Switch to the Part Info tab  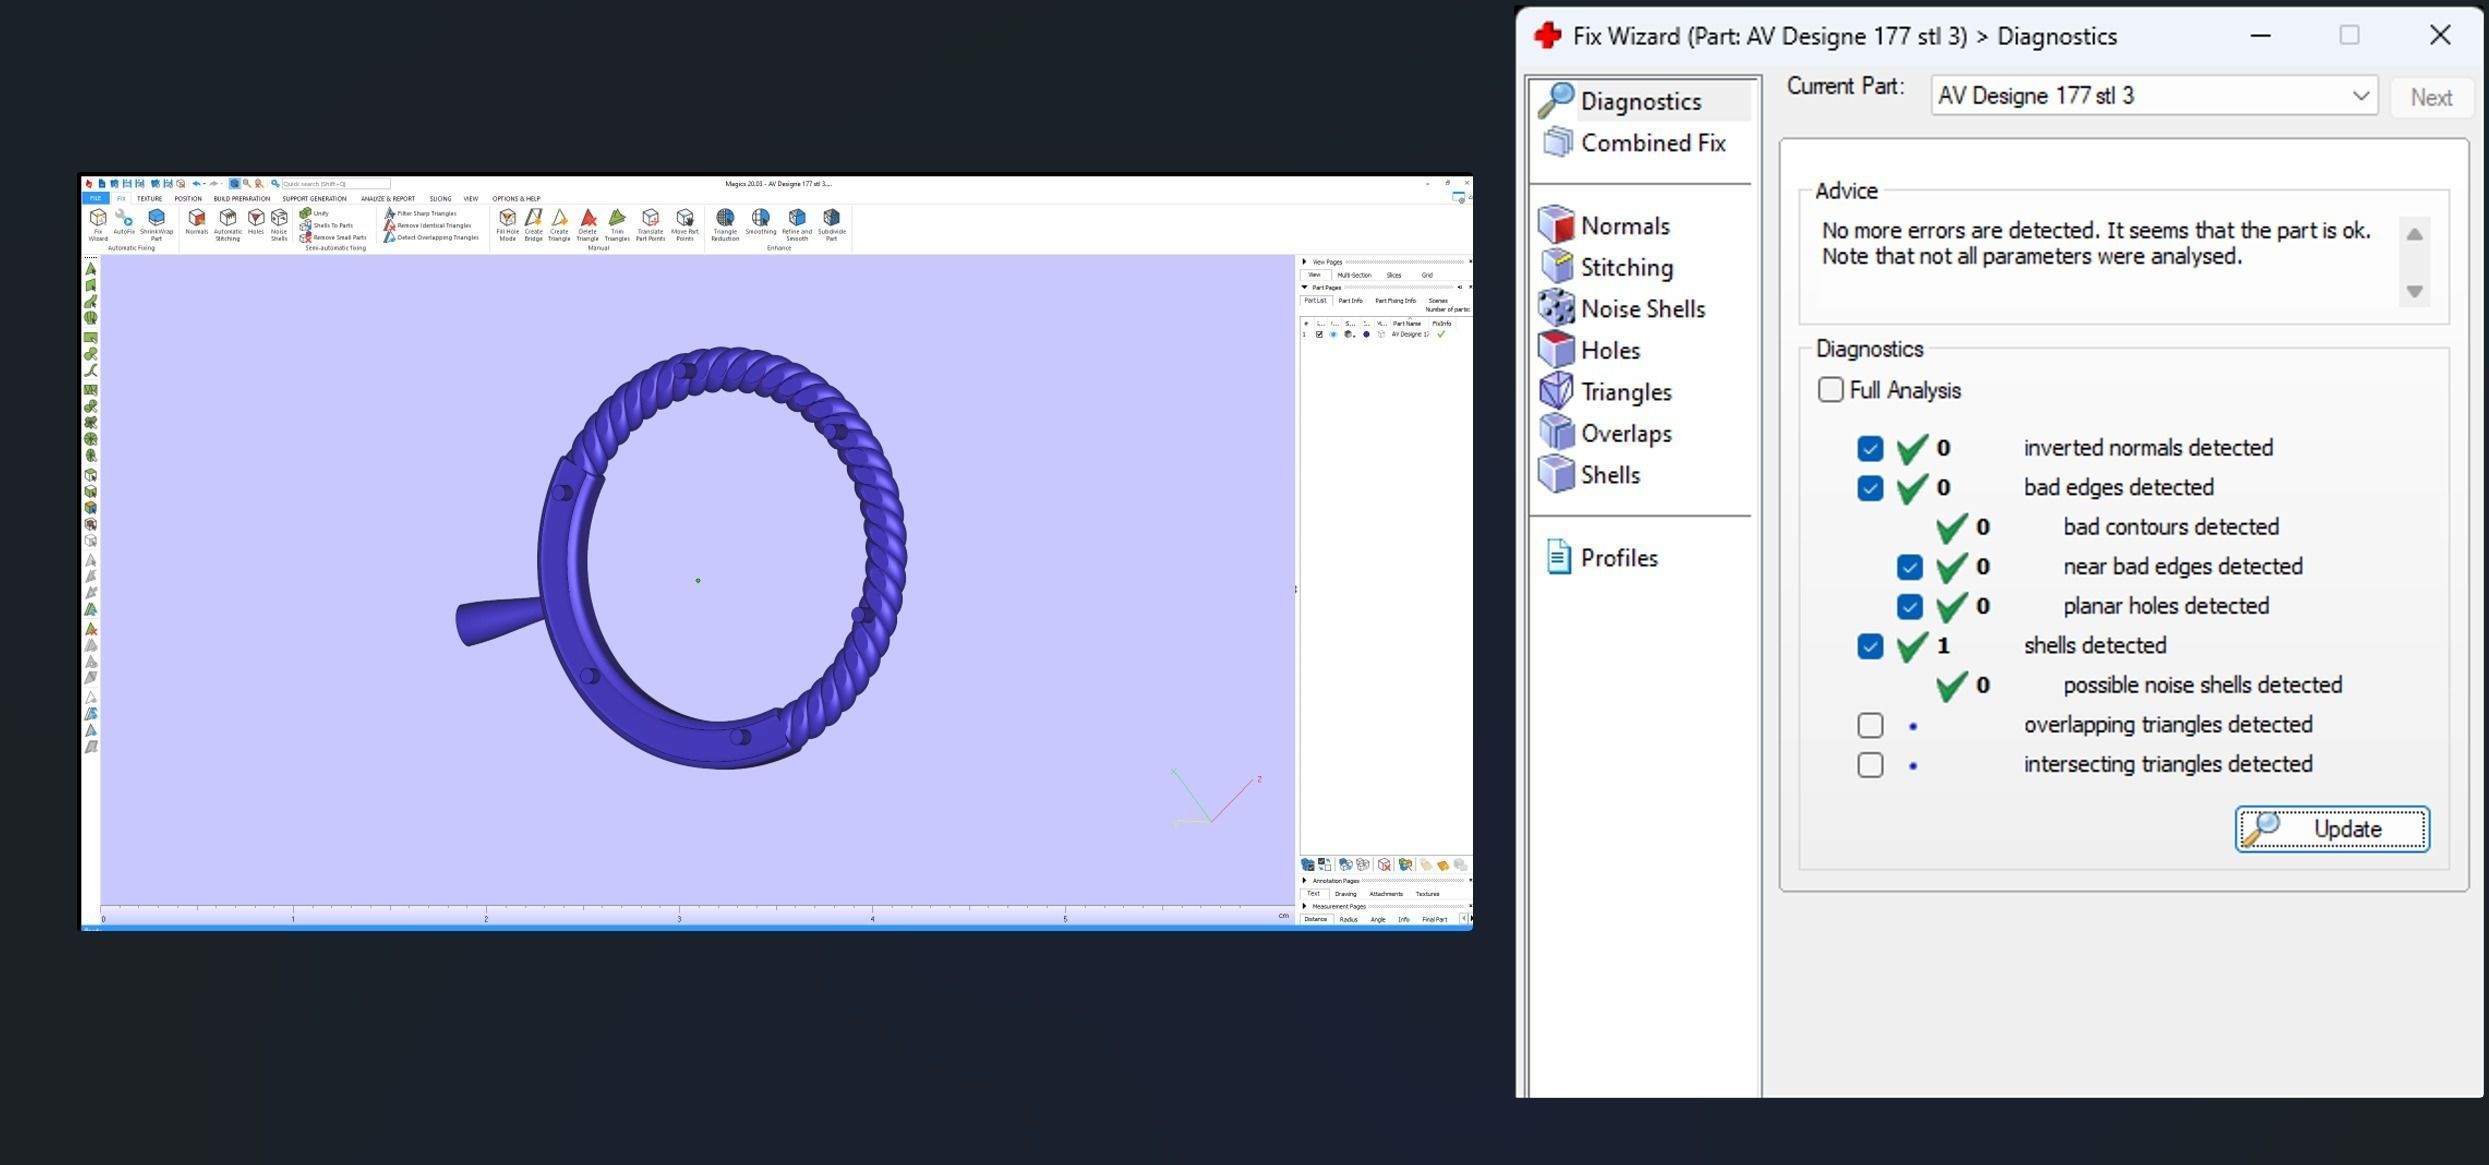click(1350, 301)
